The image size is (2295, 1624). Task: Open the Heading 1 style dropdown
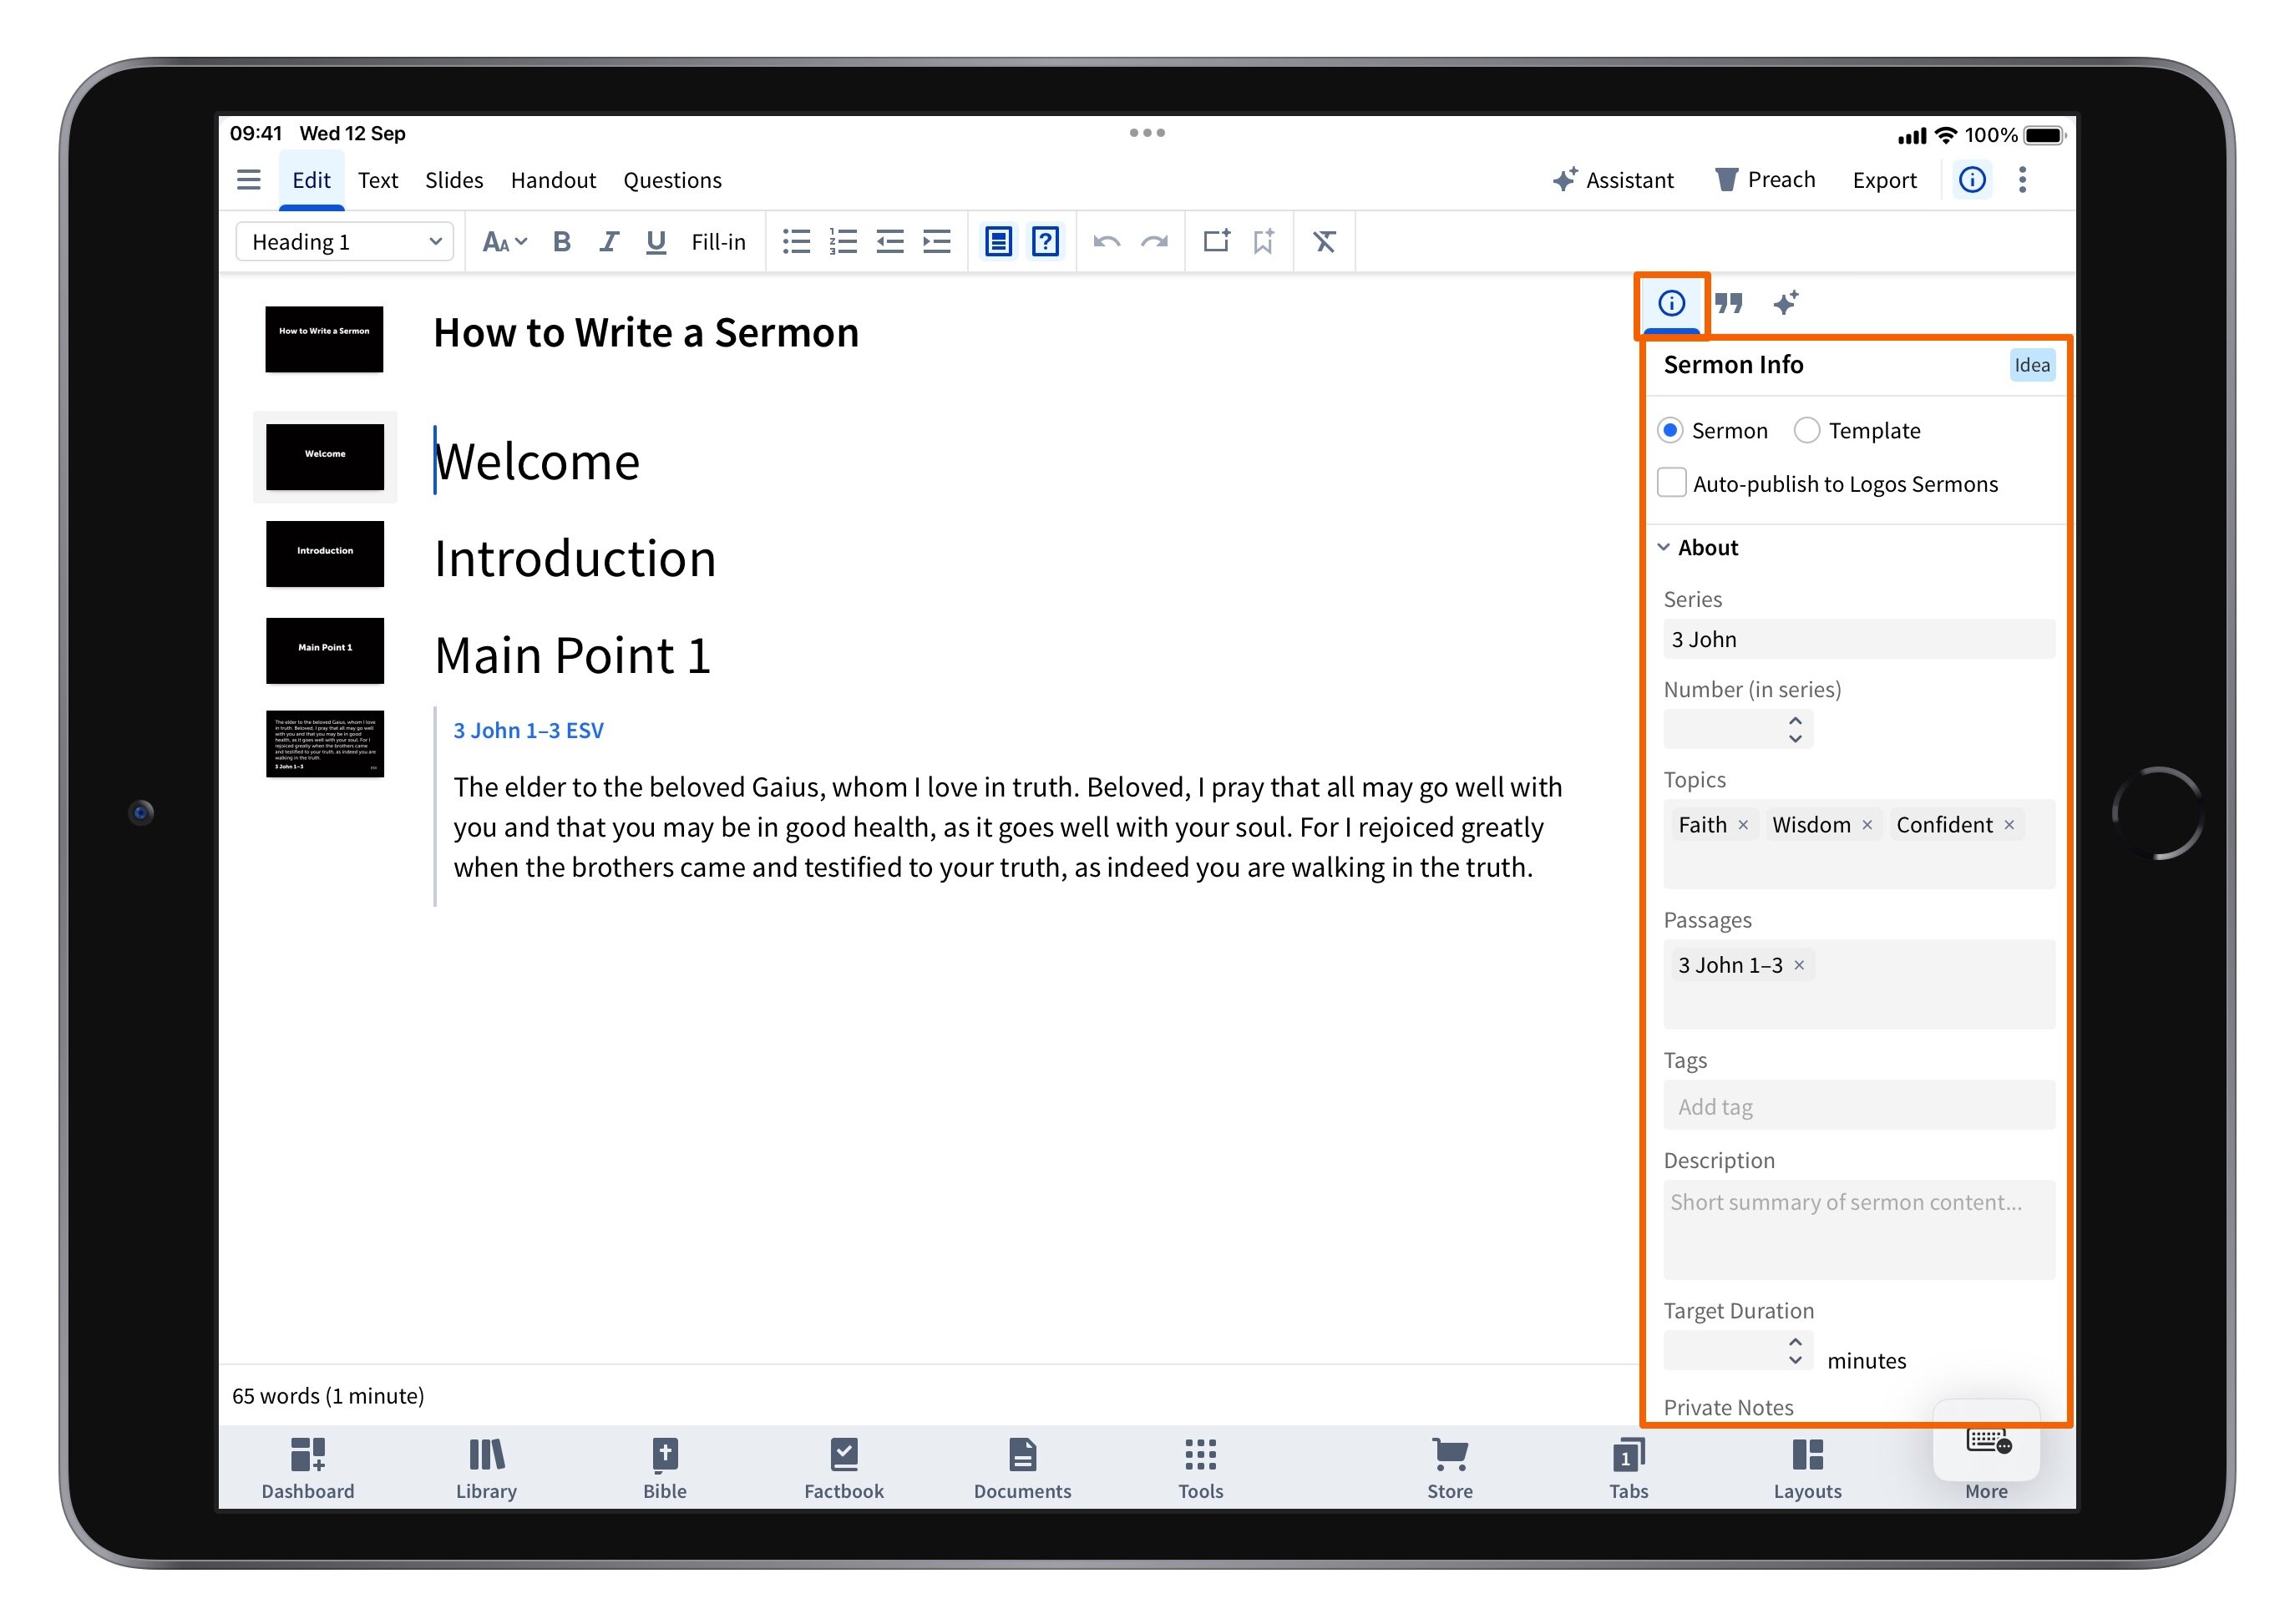point(344,242)
